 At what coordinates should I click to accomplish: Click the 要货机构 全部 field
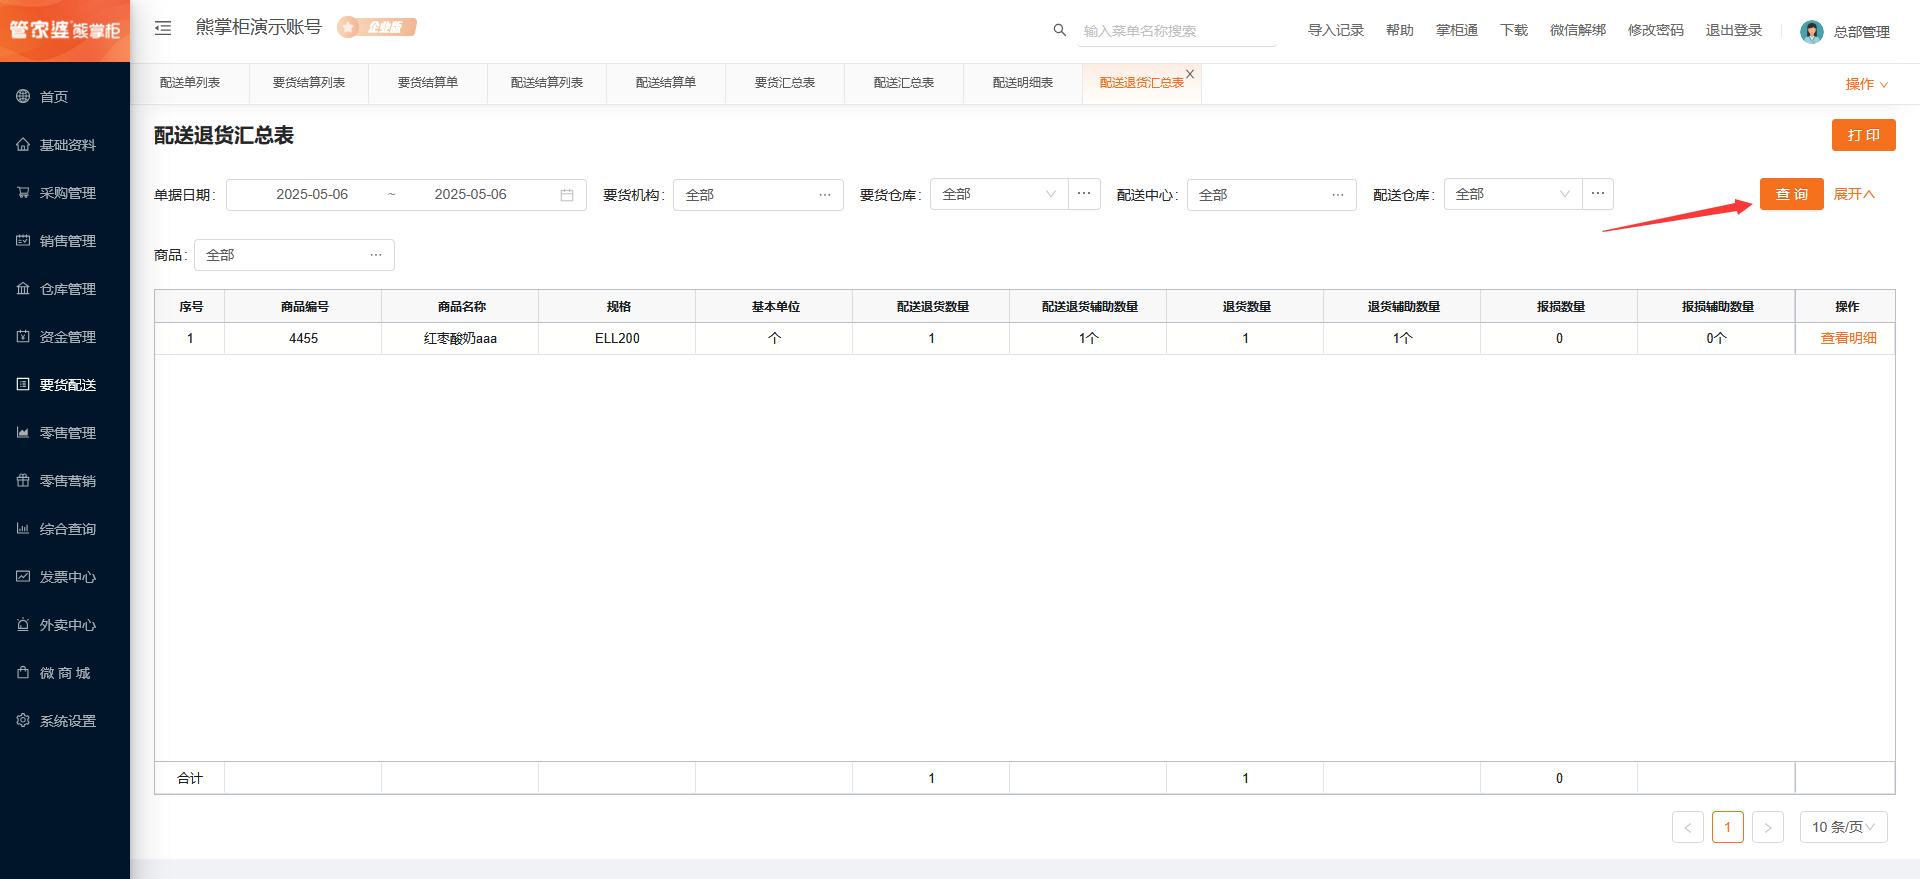tap(758, 195)
